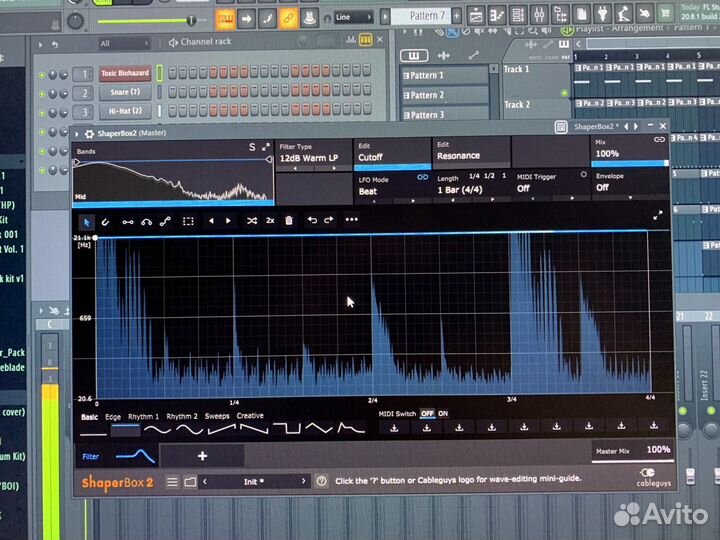Viewport: 720px width, 540px height.
Task: Adjust the Master Mix 100% slider
Action: click(633, 452)
